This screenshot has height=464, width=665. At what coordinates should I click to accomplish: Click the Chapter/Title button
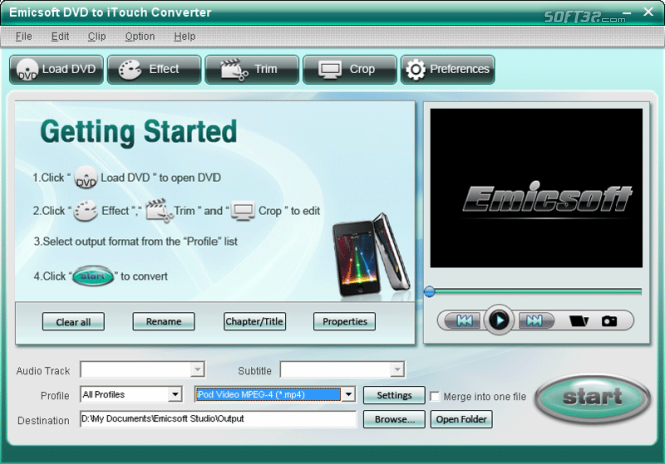point(254,321)
